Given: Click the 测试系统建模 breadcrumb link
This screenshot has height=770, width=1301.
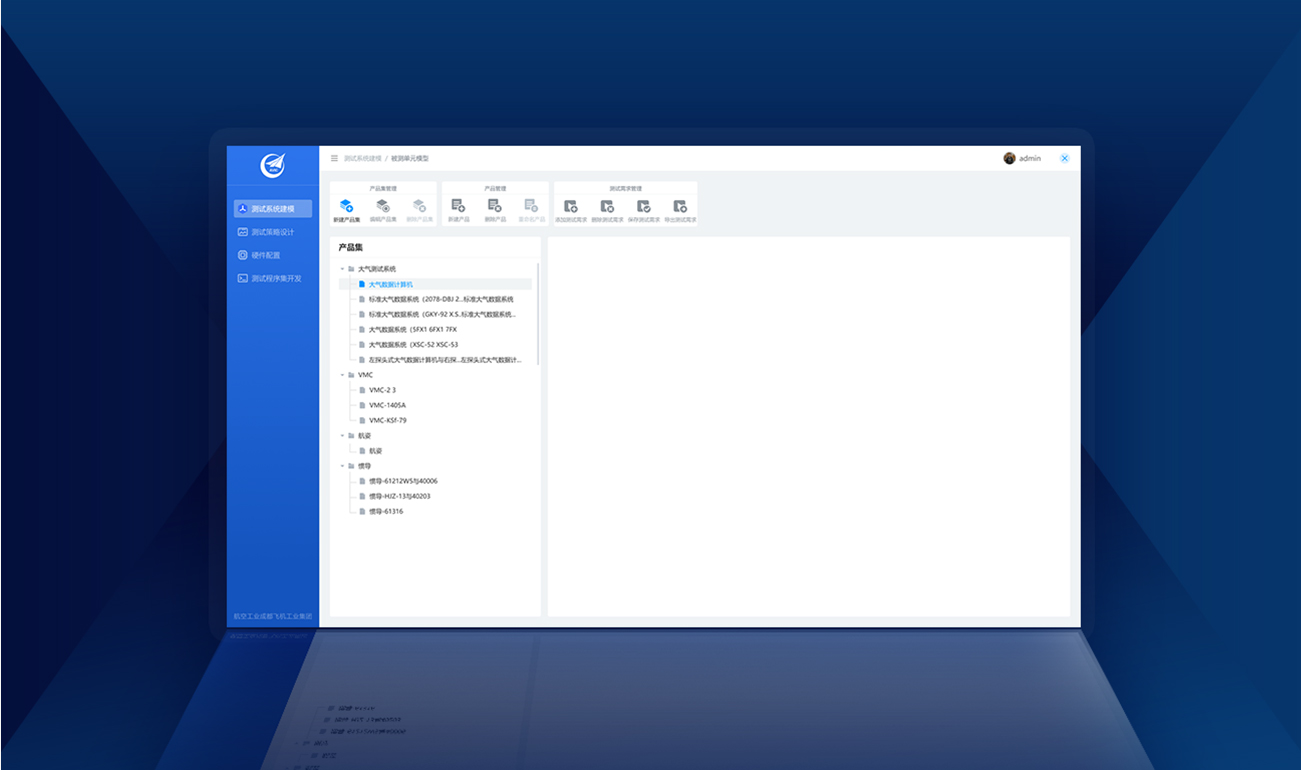Looking at the screenshot, I should [362, 158].
